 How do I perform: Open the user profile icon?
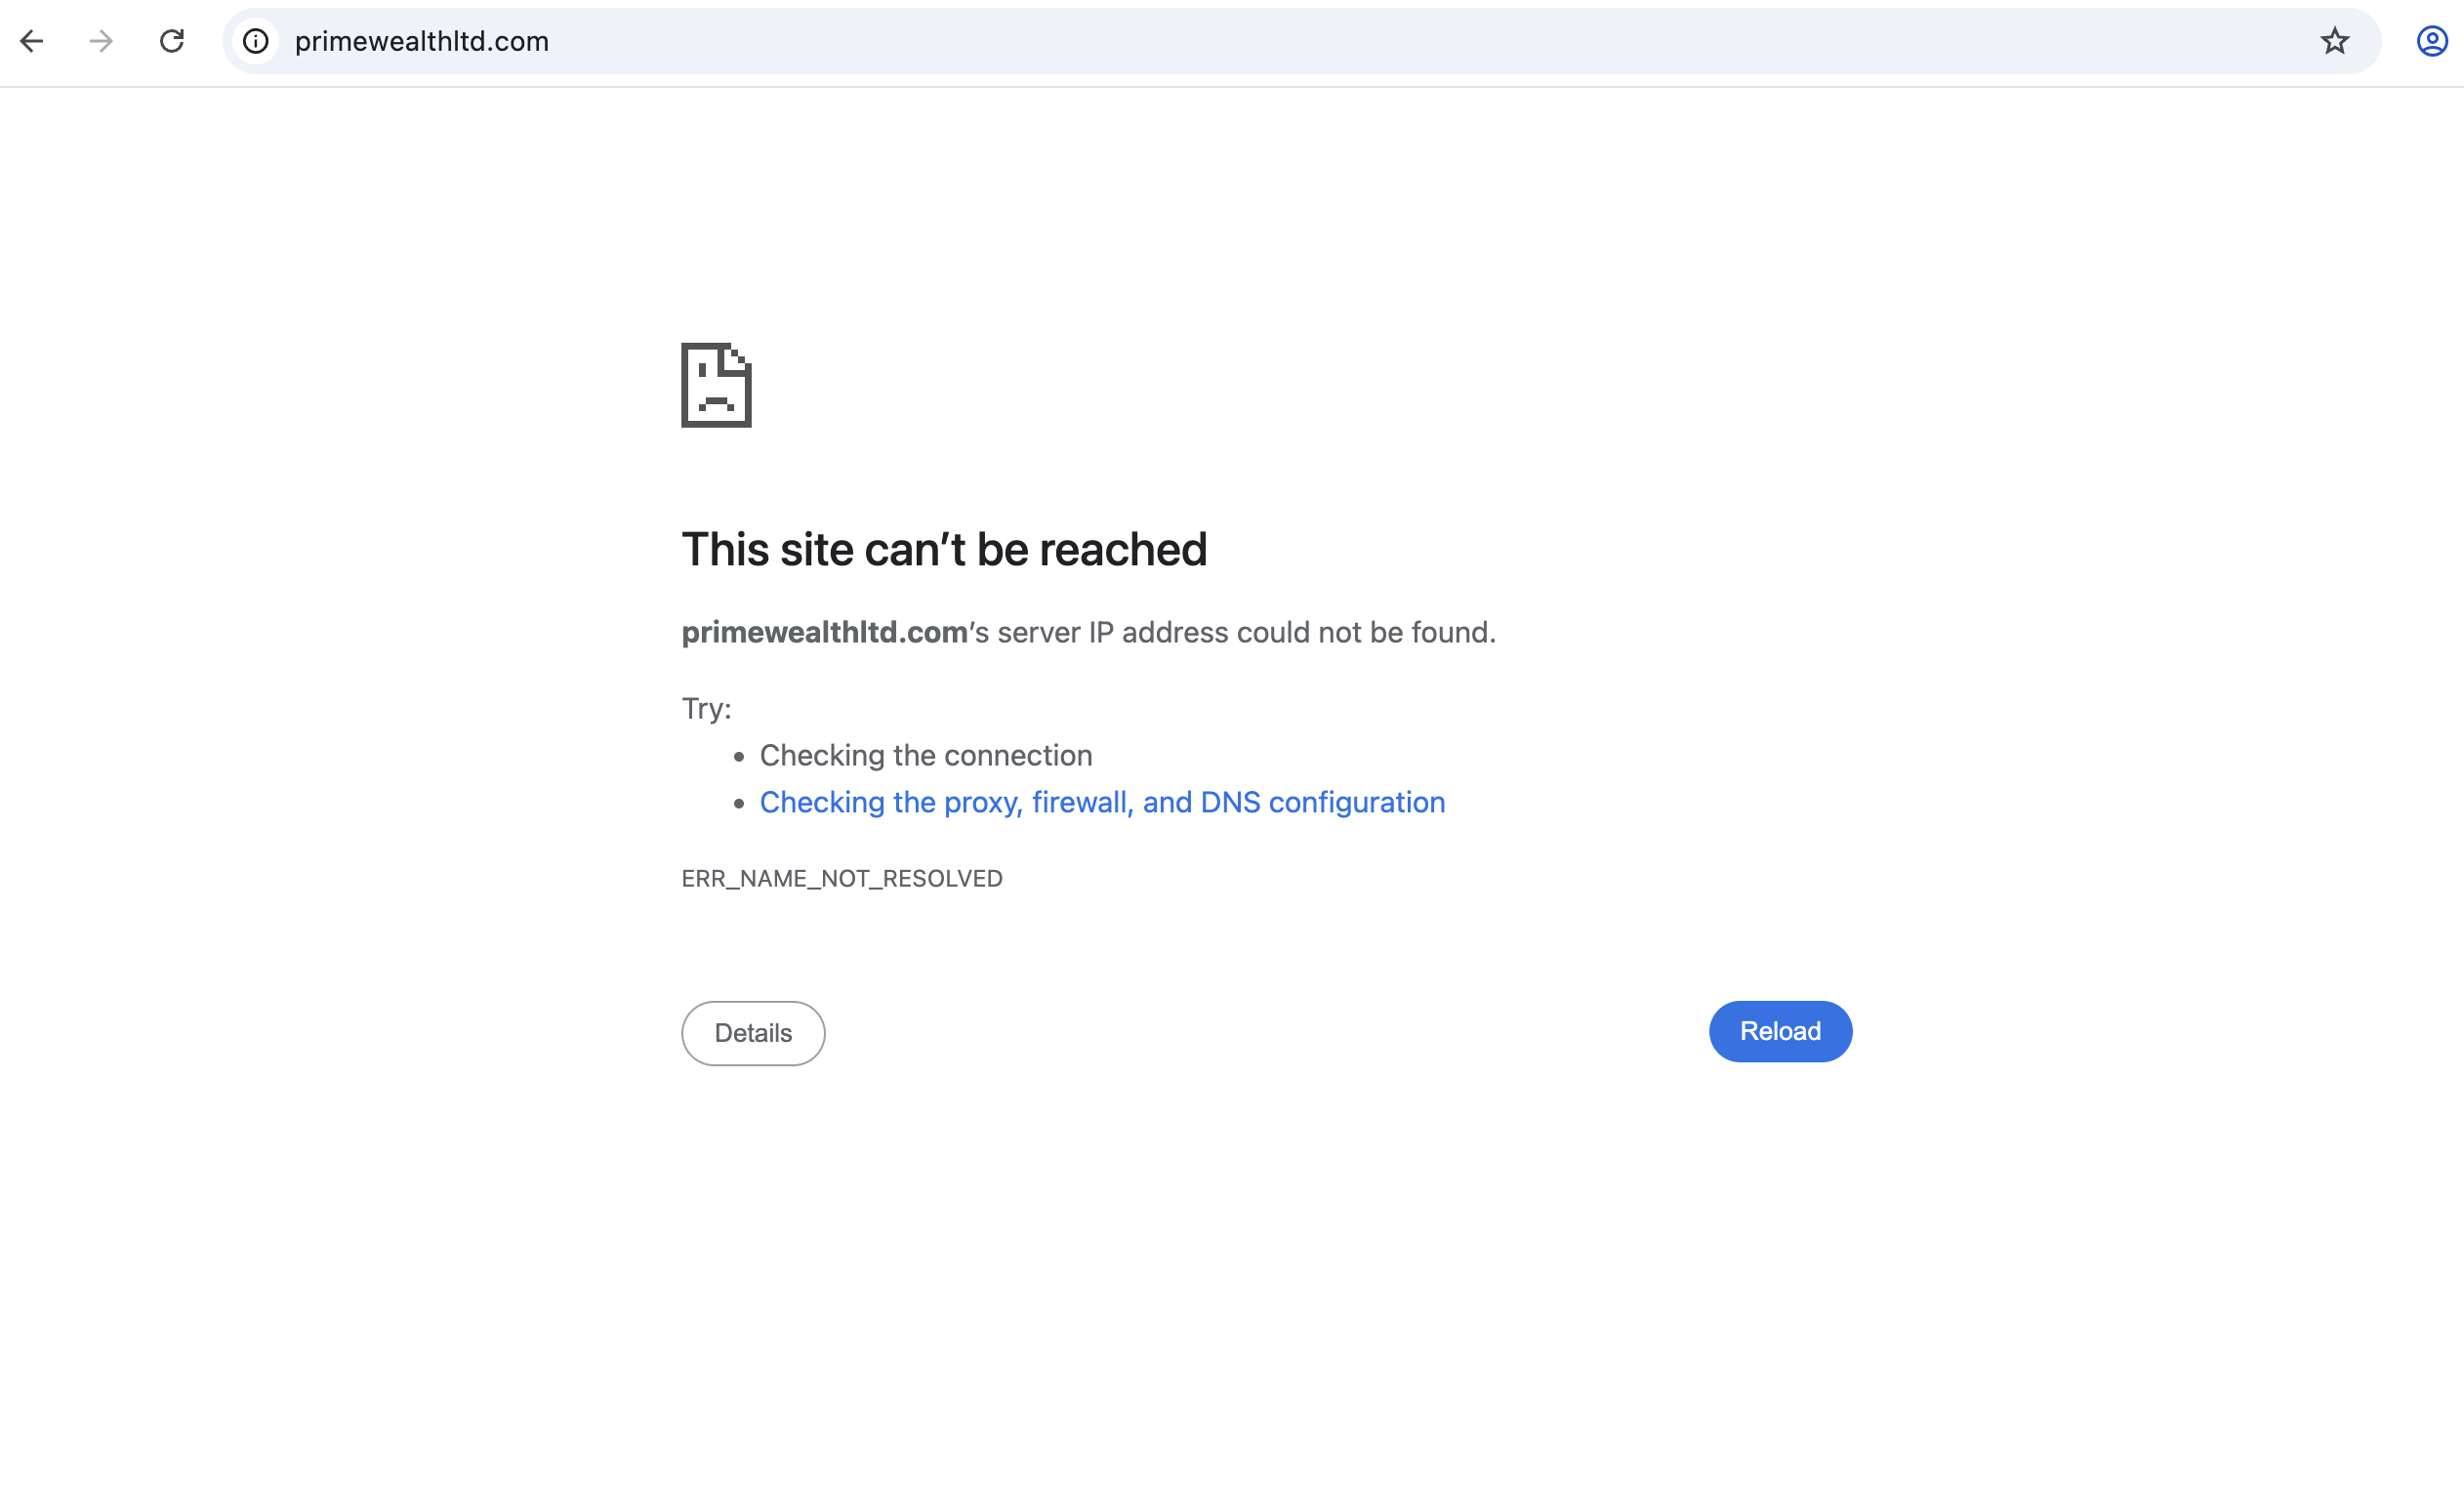(2432, 41)
